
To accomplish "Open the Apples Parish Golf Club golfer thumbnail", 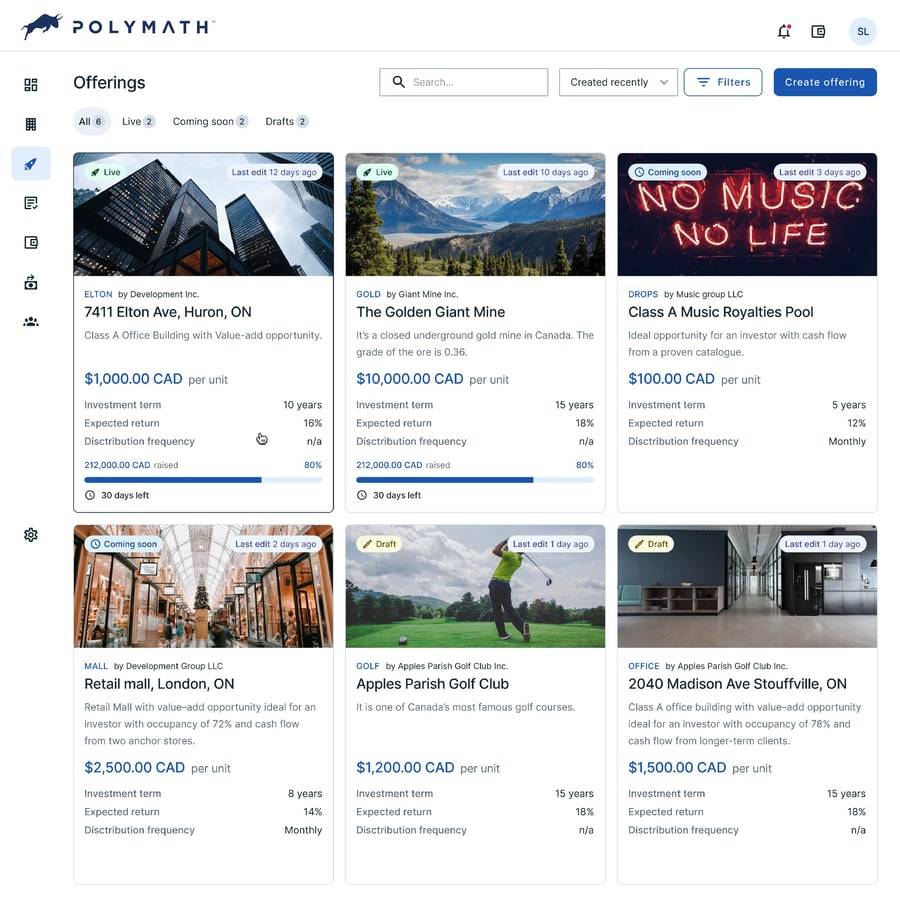I will (475, 587).
